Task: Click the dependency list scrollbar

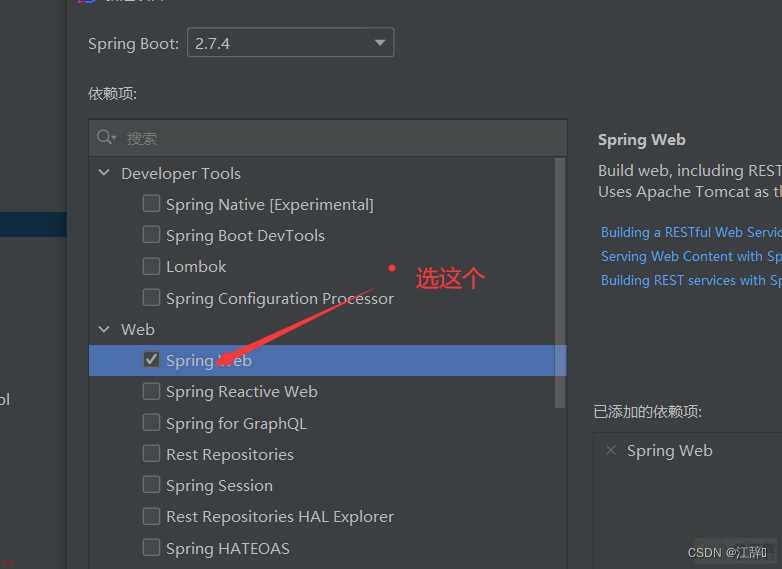Action: point(560,283)
